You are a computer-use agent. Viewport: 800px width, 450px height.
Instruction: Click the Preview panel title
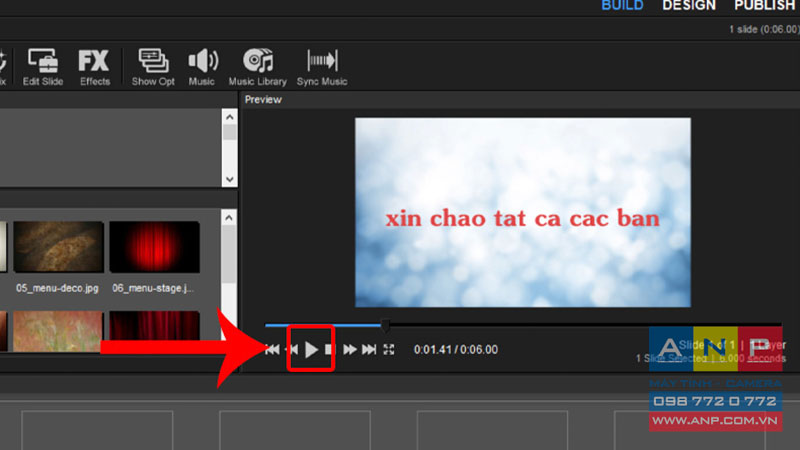pyautogui.click(x=263, y=99)
